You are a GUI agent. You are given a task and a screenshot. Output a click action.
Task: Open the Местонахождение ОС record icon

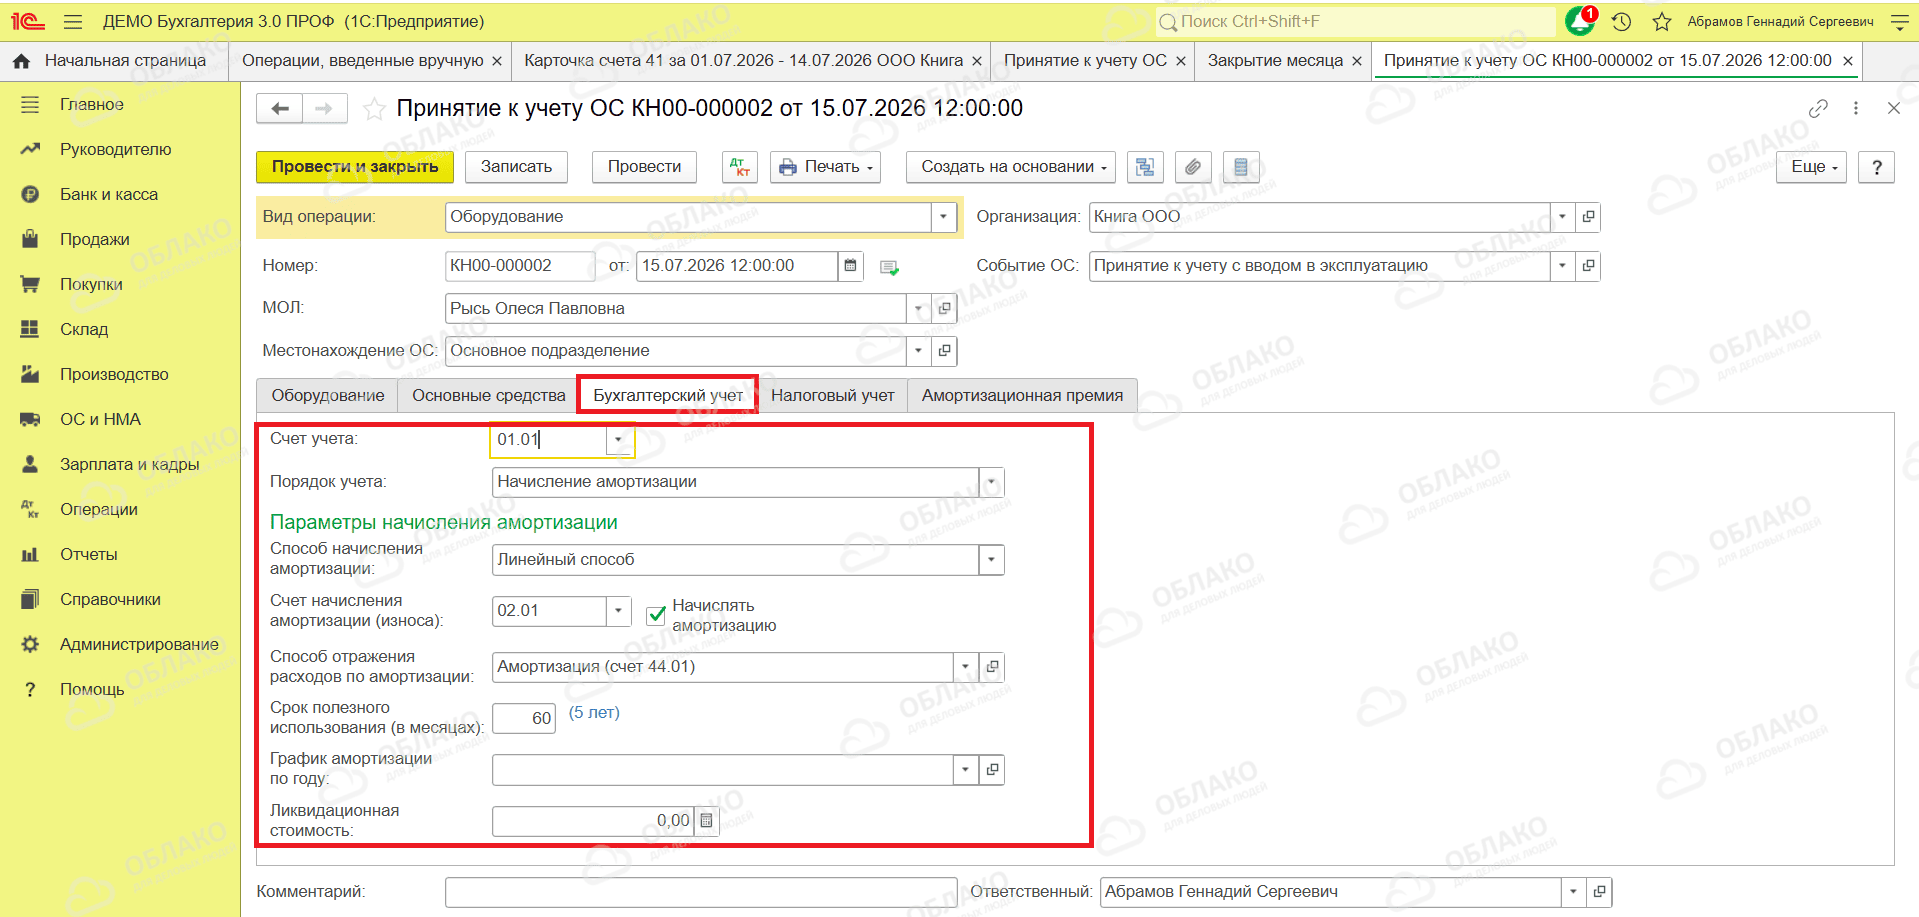point(944,351)
